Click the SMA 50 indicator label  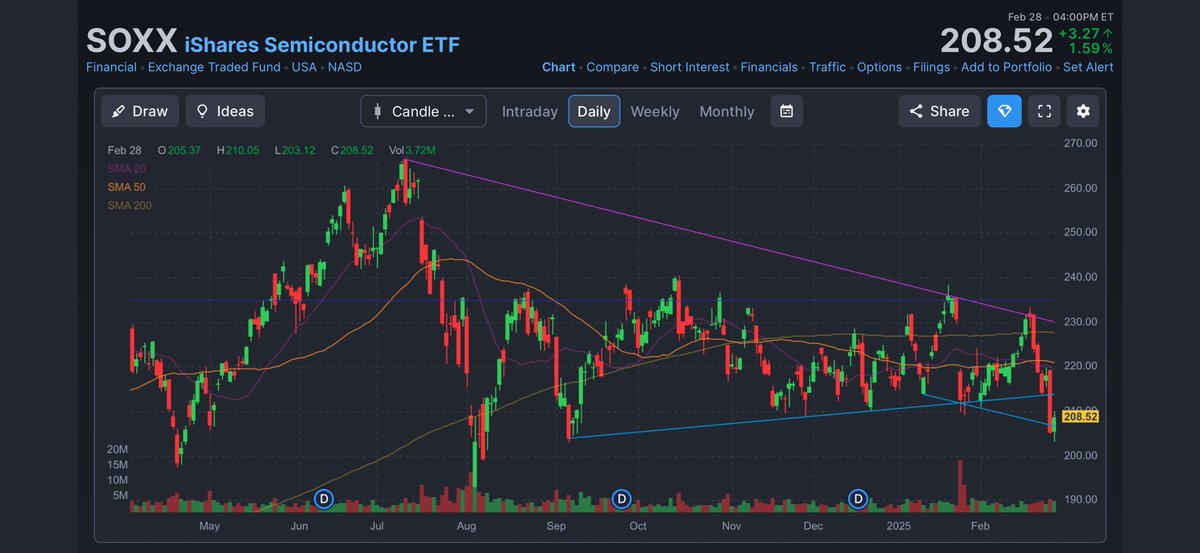coord(125,187)
